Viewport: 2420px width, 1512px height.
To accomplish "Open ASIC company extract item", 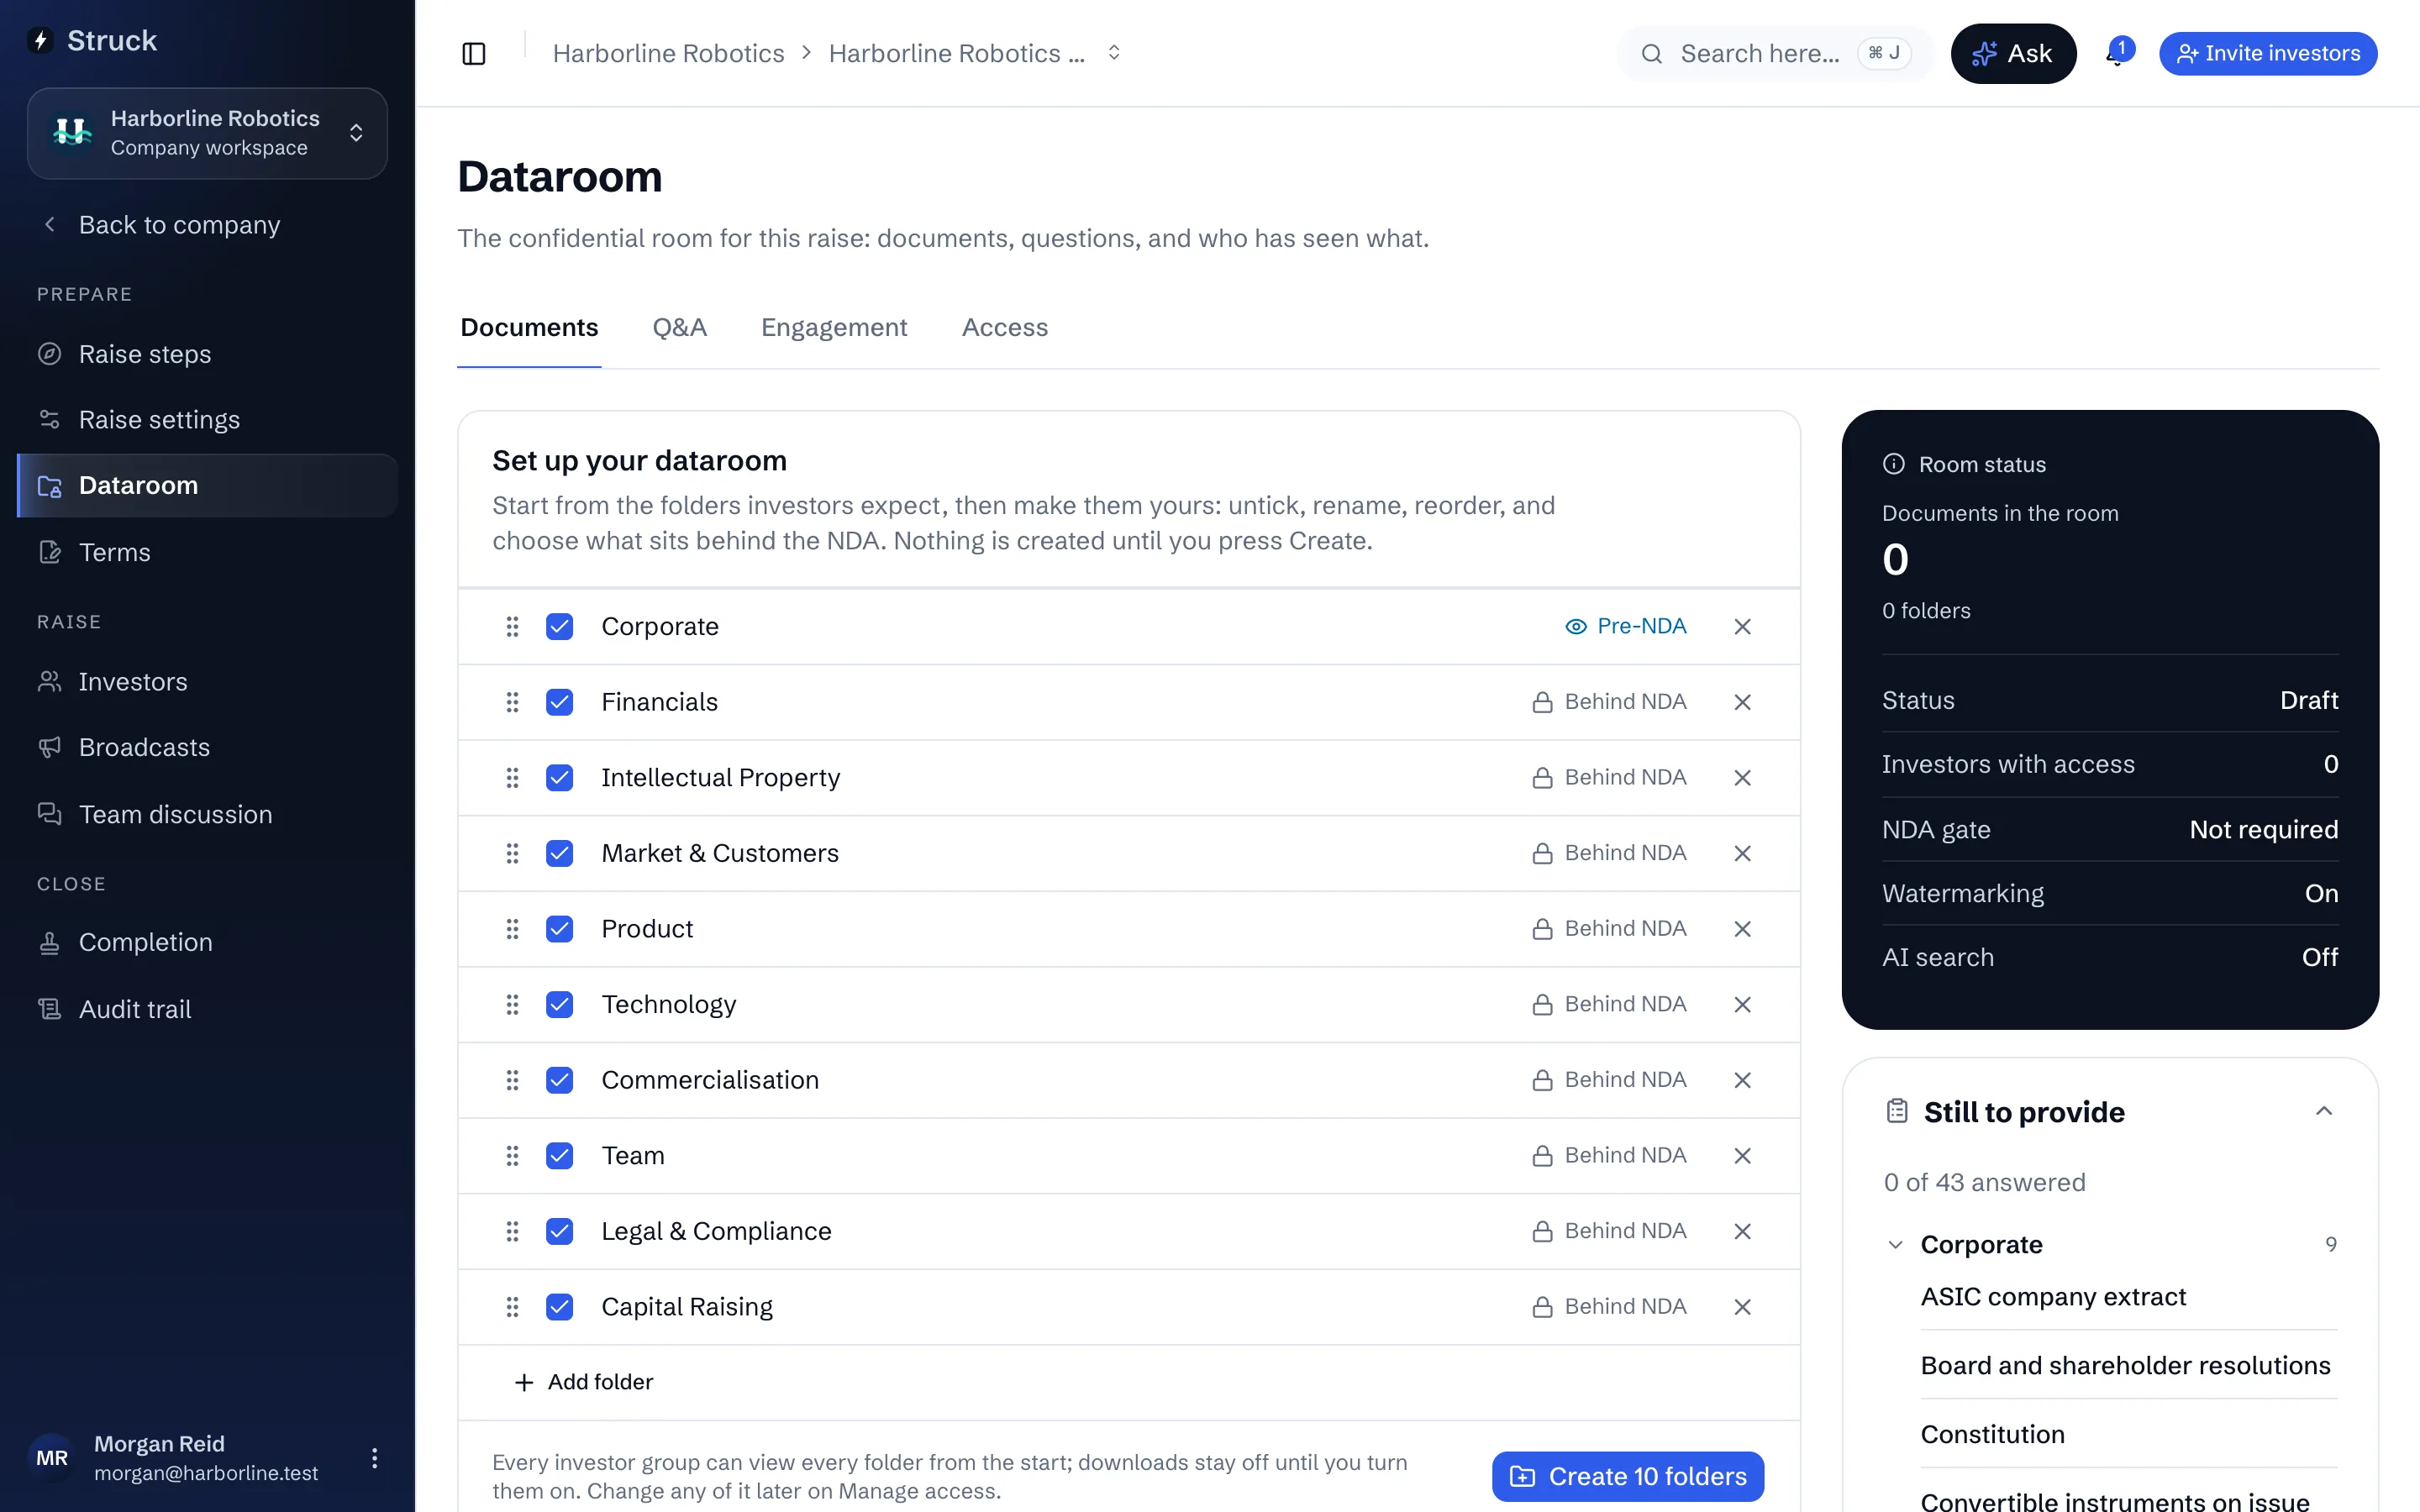I will click(x=2053, y=1297).
